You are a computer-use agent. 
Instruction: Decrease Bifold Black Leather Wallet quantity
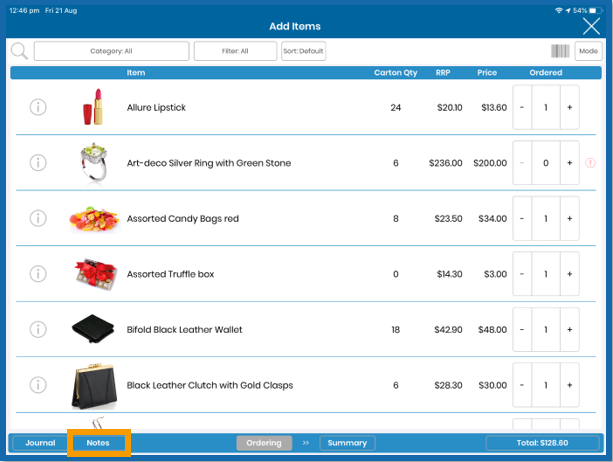coord(522,329)
